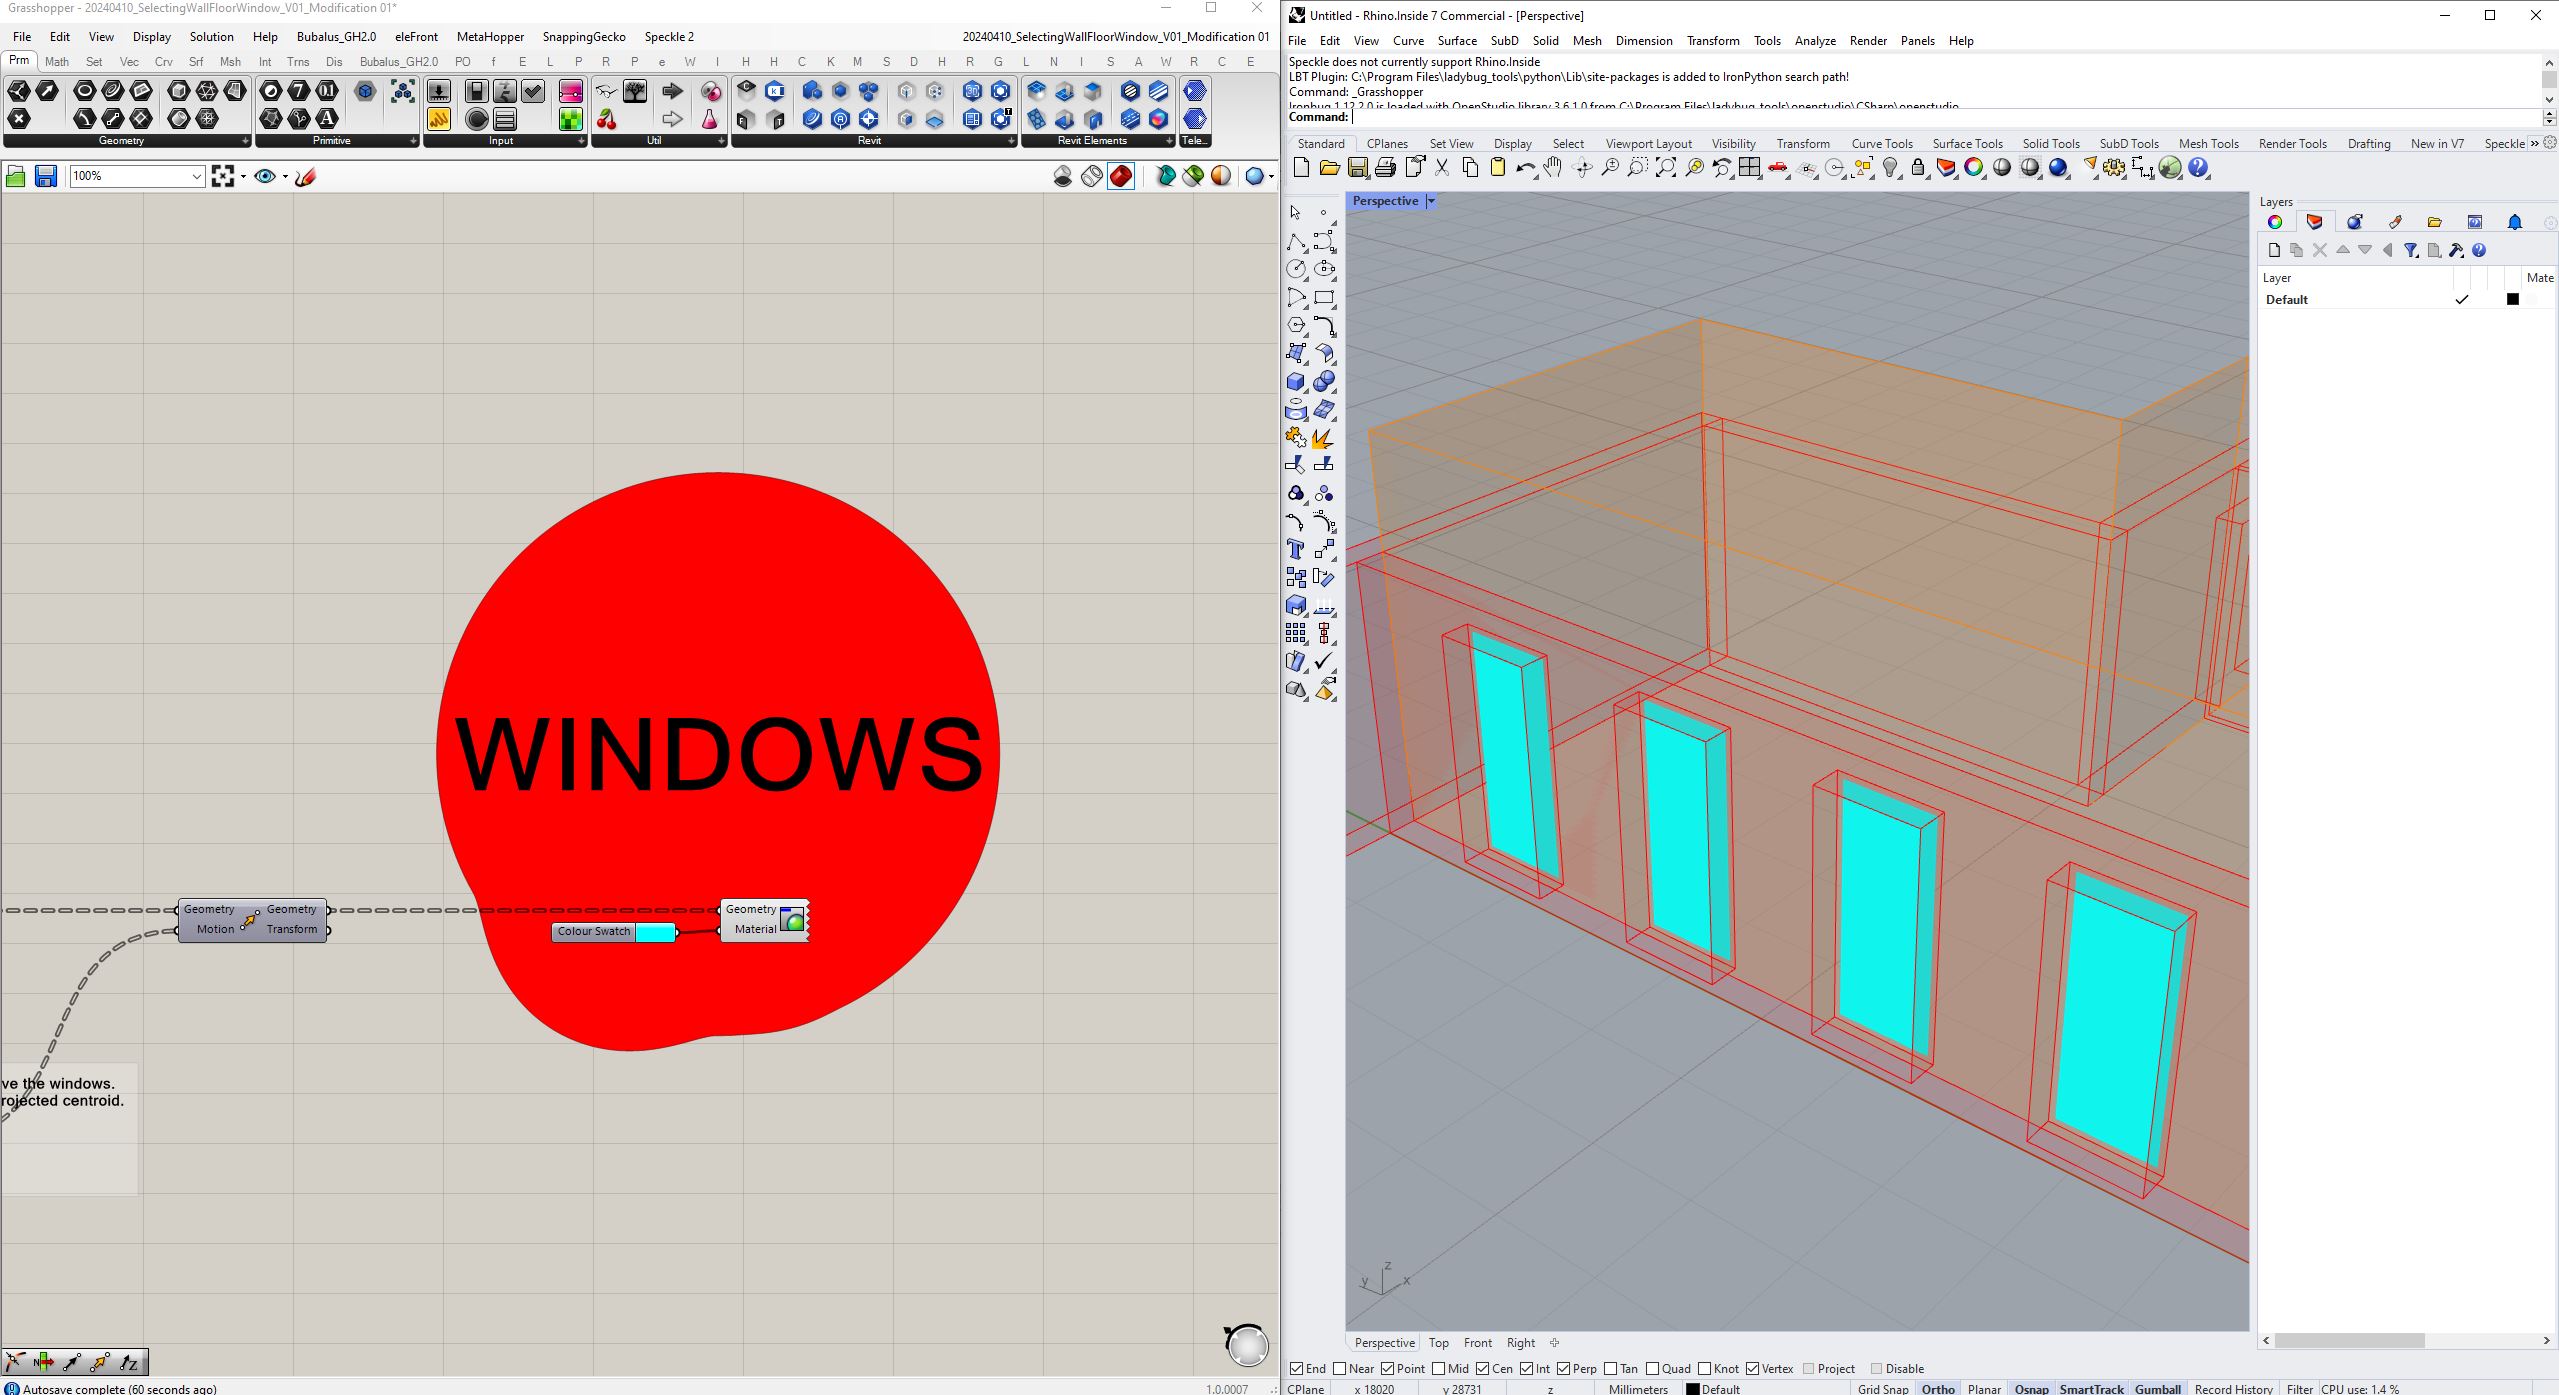The height and width of the screenshot is (1395, 2559).
Task: Toggle Gumball in status bar
Action: click(x=2157, y=1389)
